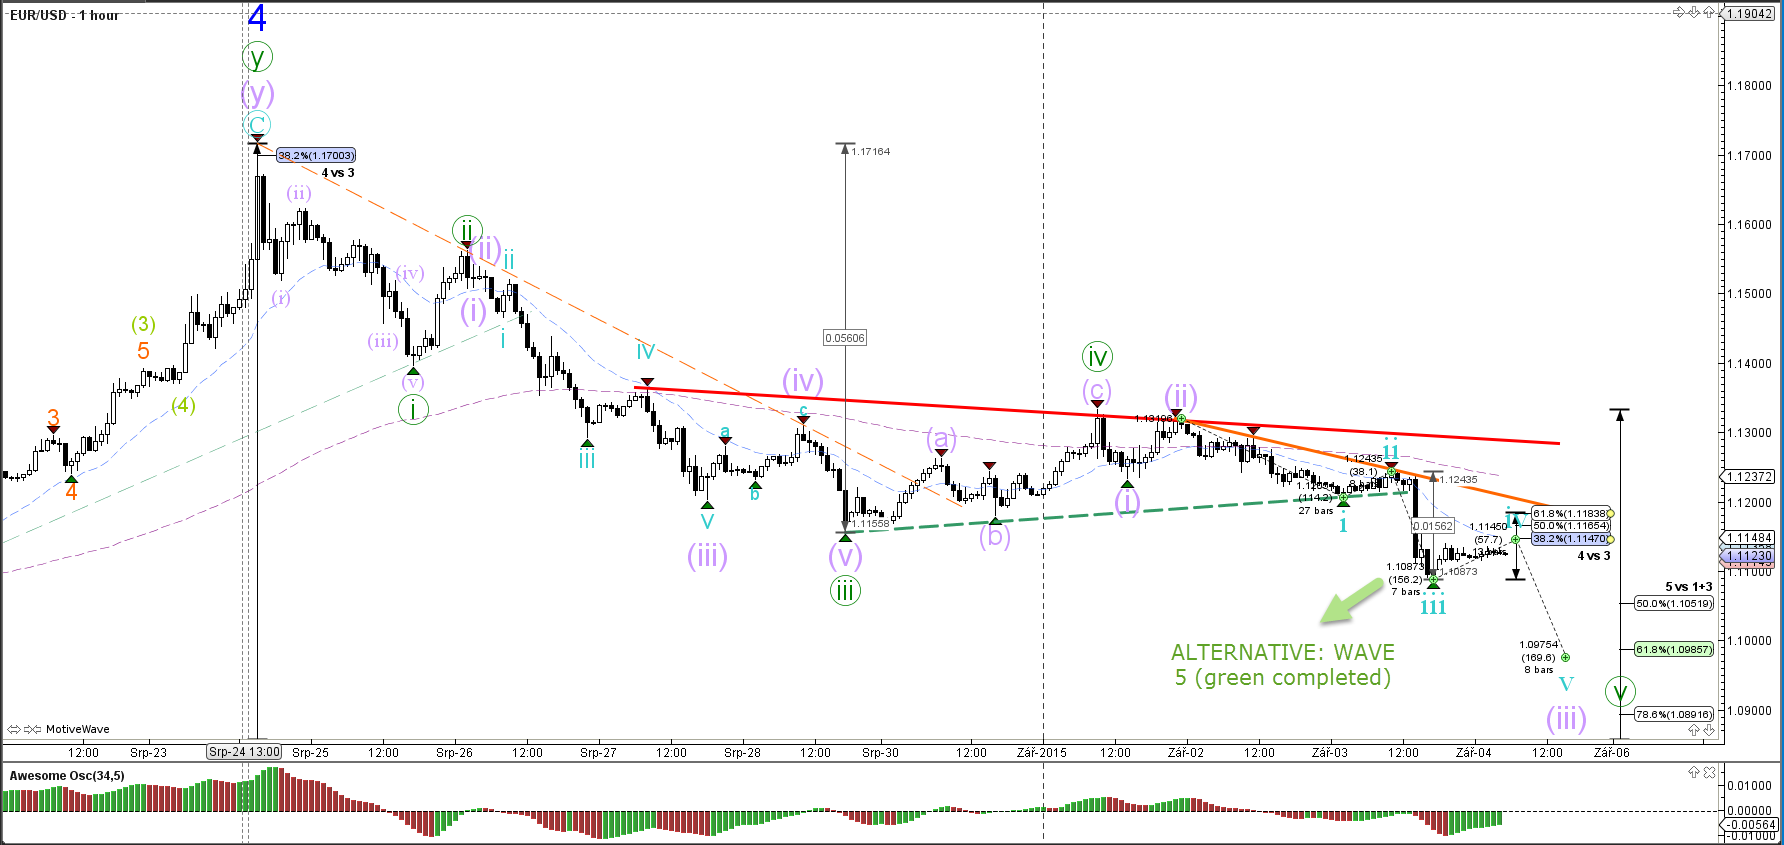
Task: Click the right-arrow icon beside the 1.19042 price
Action: tap(1679, 12)
